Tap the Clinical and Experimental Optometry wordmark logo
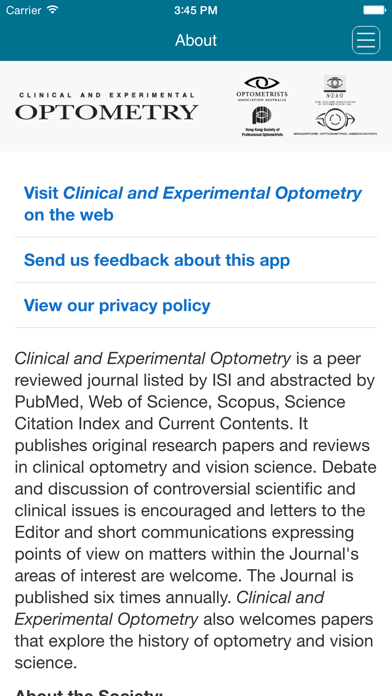The image size is (392, 696). (107, 107)
